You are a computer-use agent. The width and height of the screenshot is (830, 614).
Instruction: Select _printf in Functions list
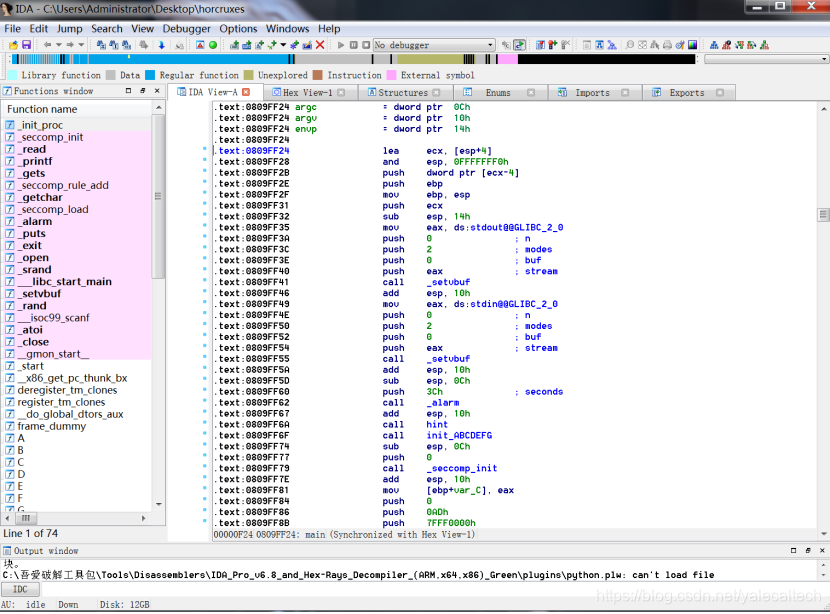tap(77, 161)
